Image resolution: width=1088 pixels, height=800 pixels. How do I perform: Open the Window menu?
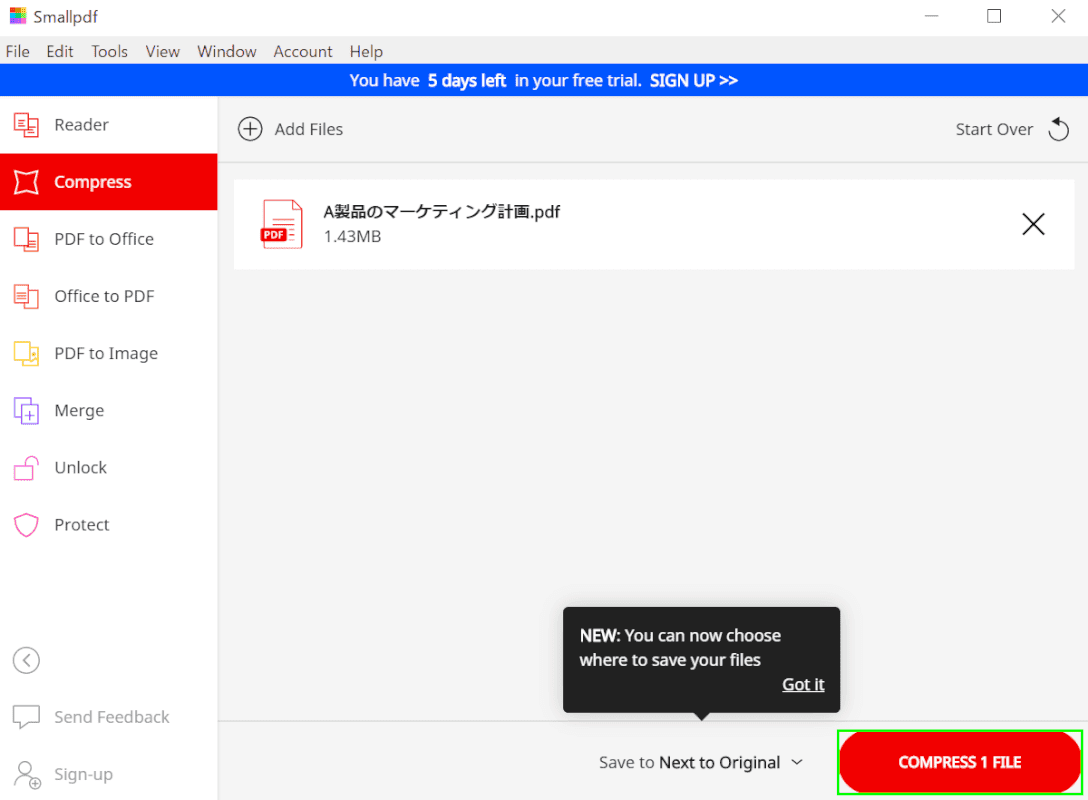[x=227, y=51]
